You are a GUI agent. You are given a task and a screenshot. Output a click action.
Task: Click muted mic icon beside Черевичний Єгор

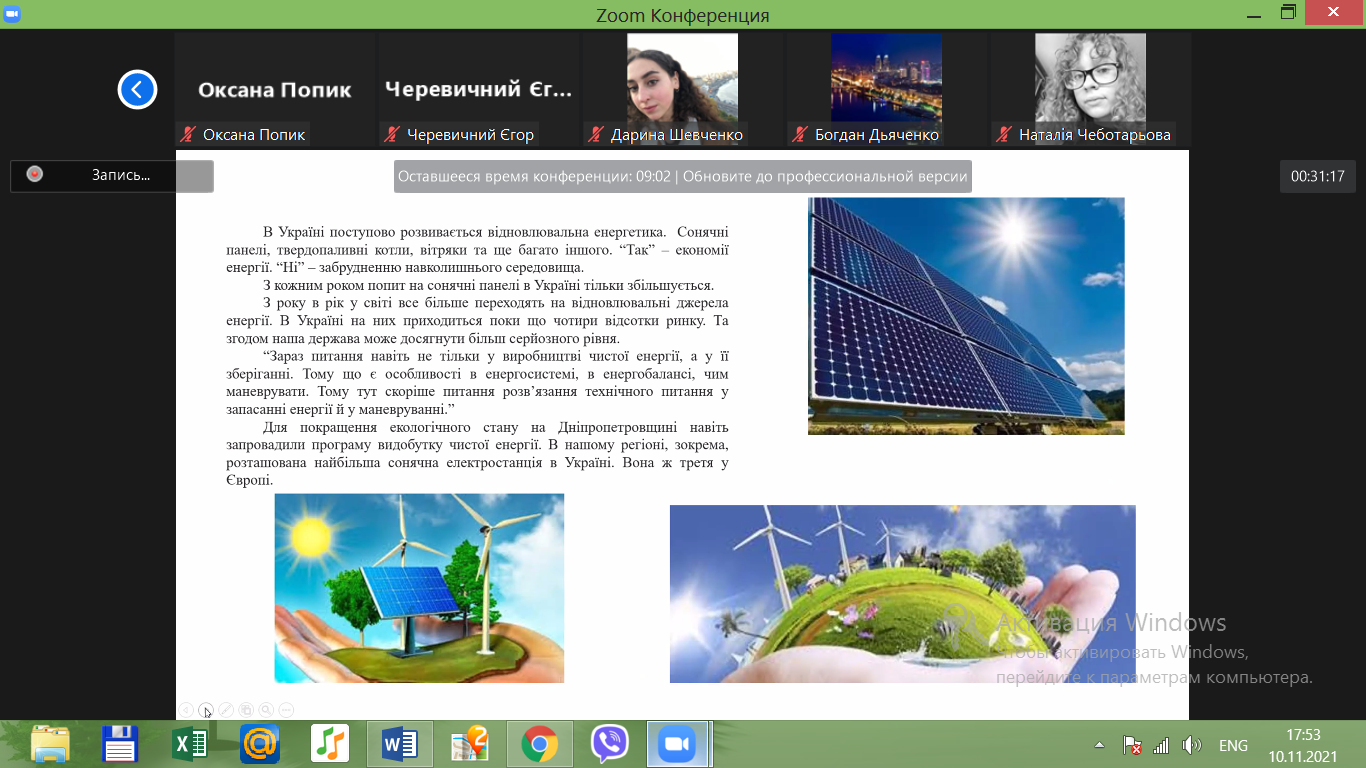391,134
